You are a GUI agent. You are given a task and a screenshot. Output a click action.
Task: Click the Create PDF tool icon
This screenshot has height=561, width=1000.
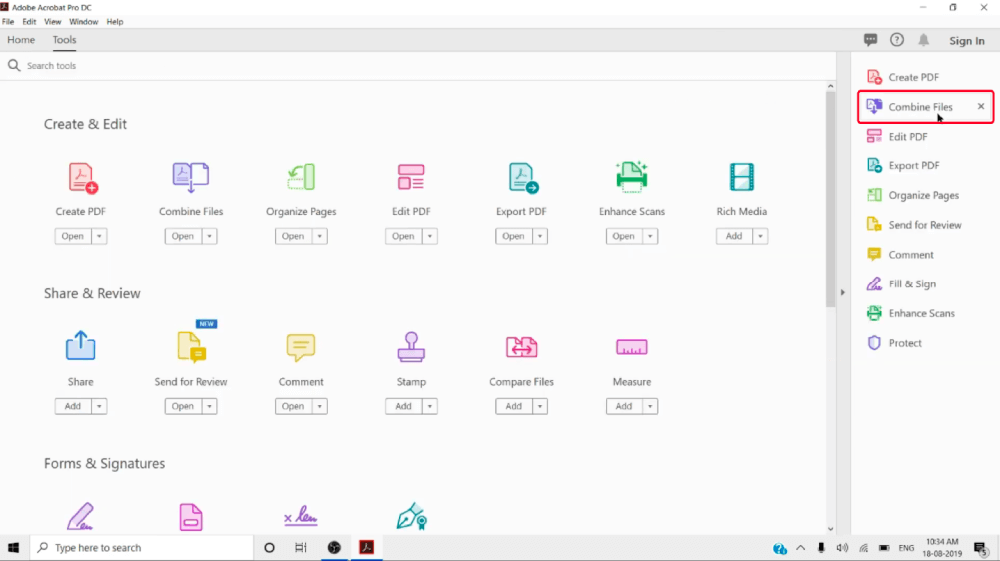tap(82, 178)
